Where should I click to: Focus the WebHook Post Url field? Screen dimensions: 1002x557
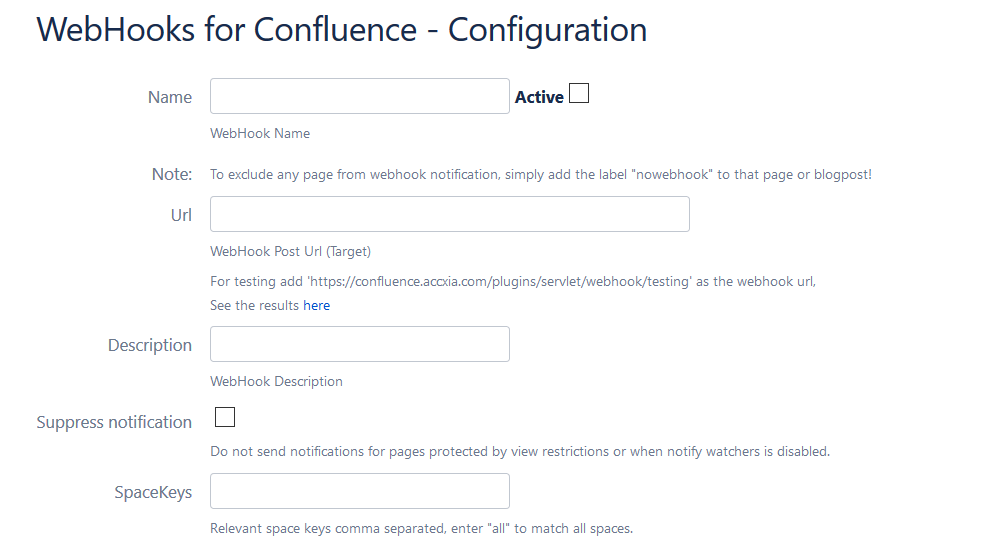pos(449,214)
